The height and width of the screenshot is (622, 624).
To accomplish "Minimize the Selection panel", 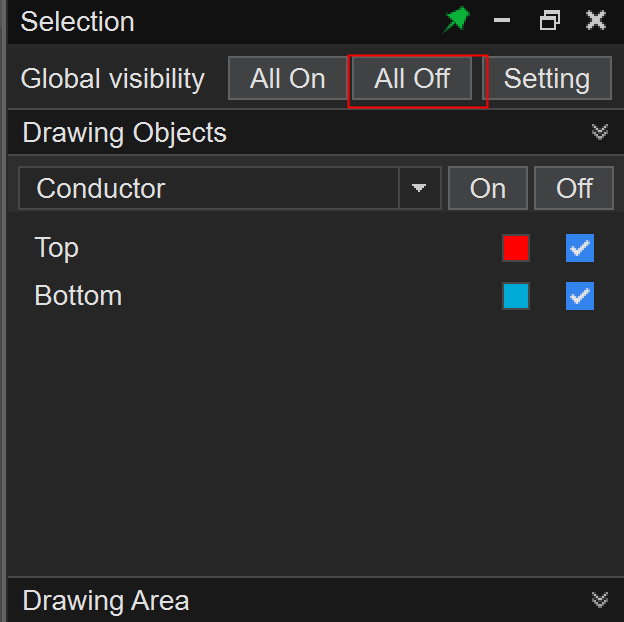I will (503, 21).
